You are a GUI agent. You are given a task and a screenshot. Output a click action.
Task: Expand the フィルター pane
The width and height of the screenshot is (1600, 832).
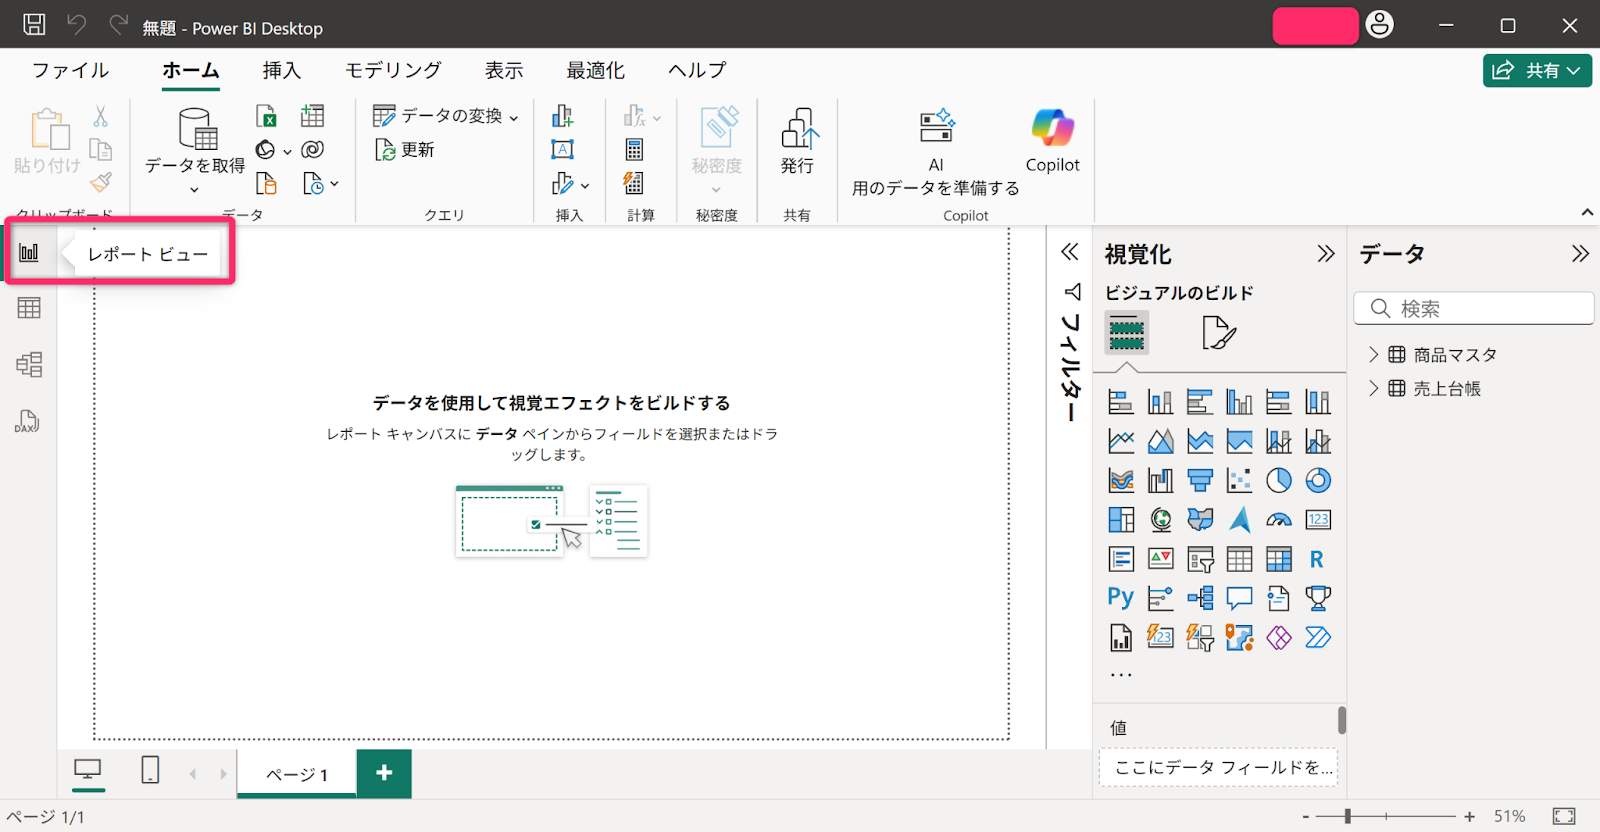[1070, 252]
